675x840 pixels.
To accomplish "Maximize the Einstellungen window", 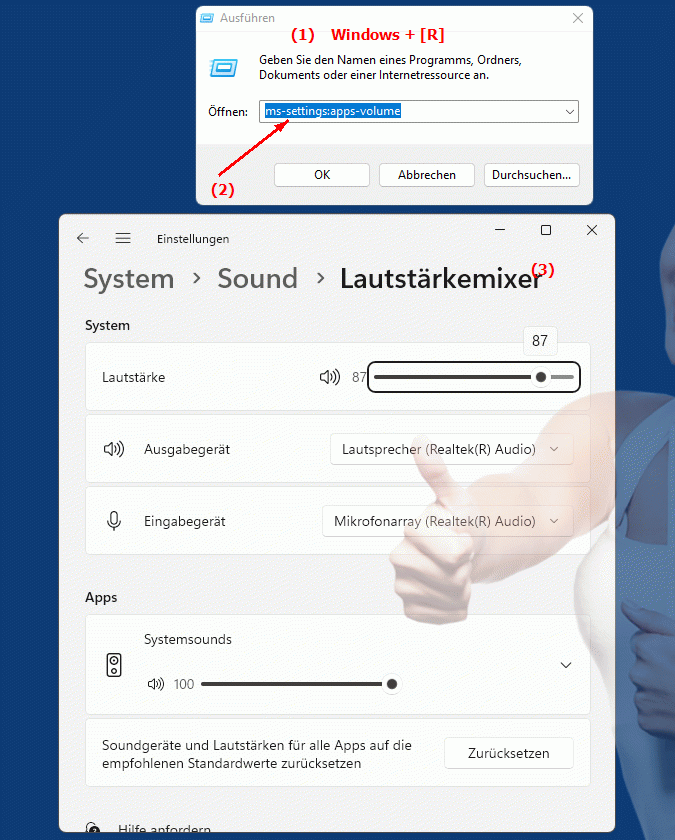I will point(546,230).
